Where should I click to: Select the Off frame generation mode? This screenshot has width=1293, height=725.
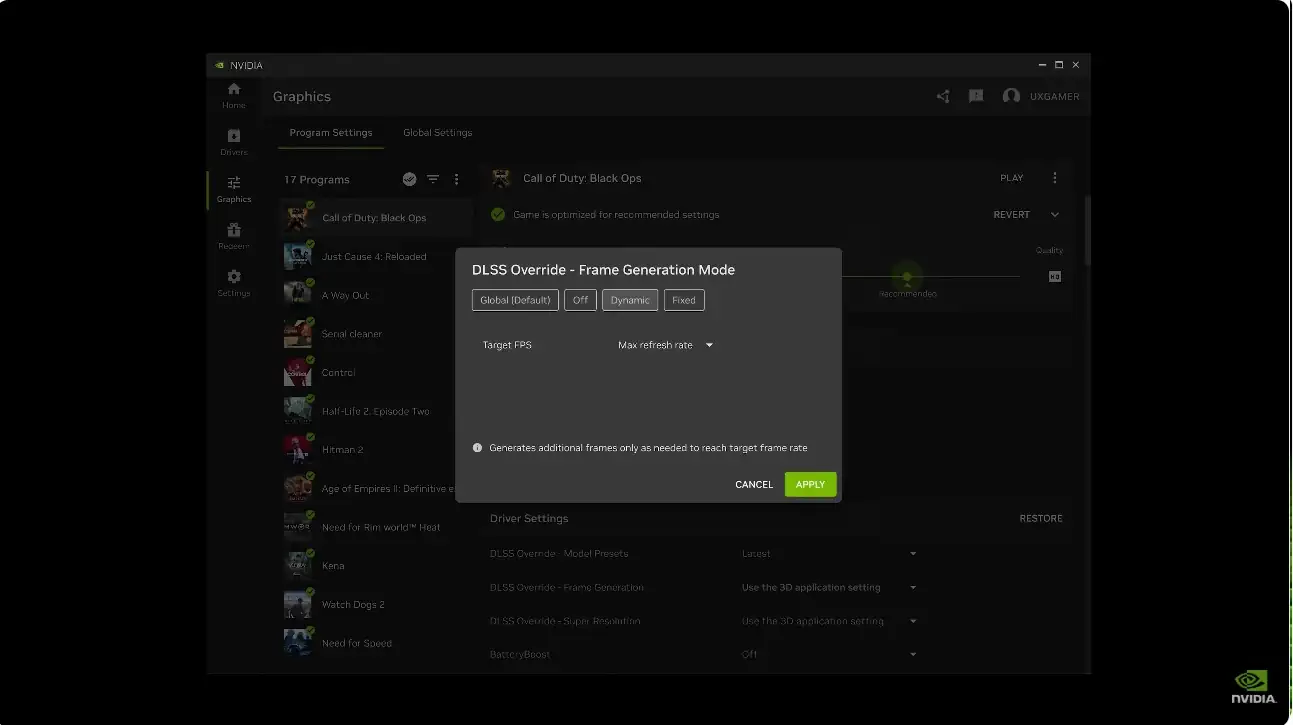pos(580,300)
